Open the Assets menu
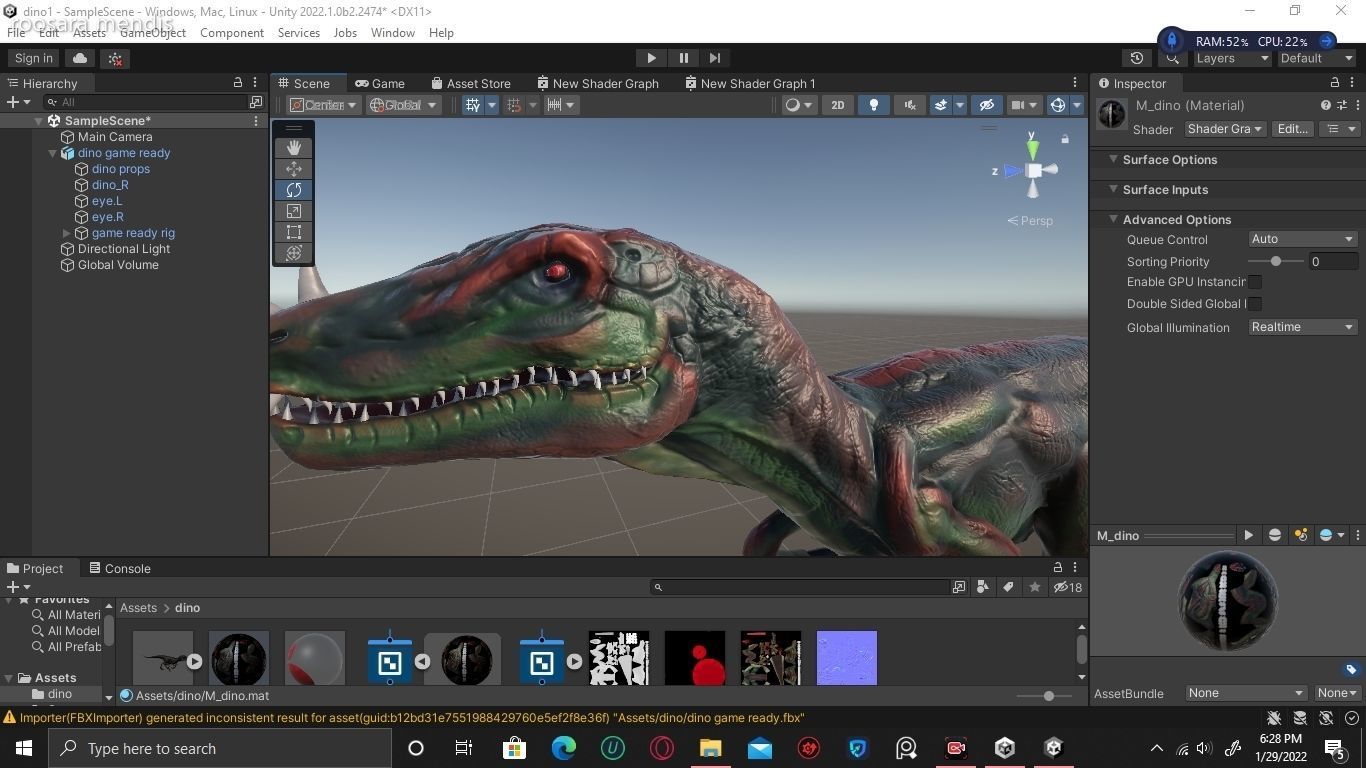 (x=89, y=32)
